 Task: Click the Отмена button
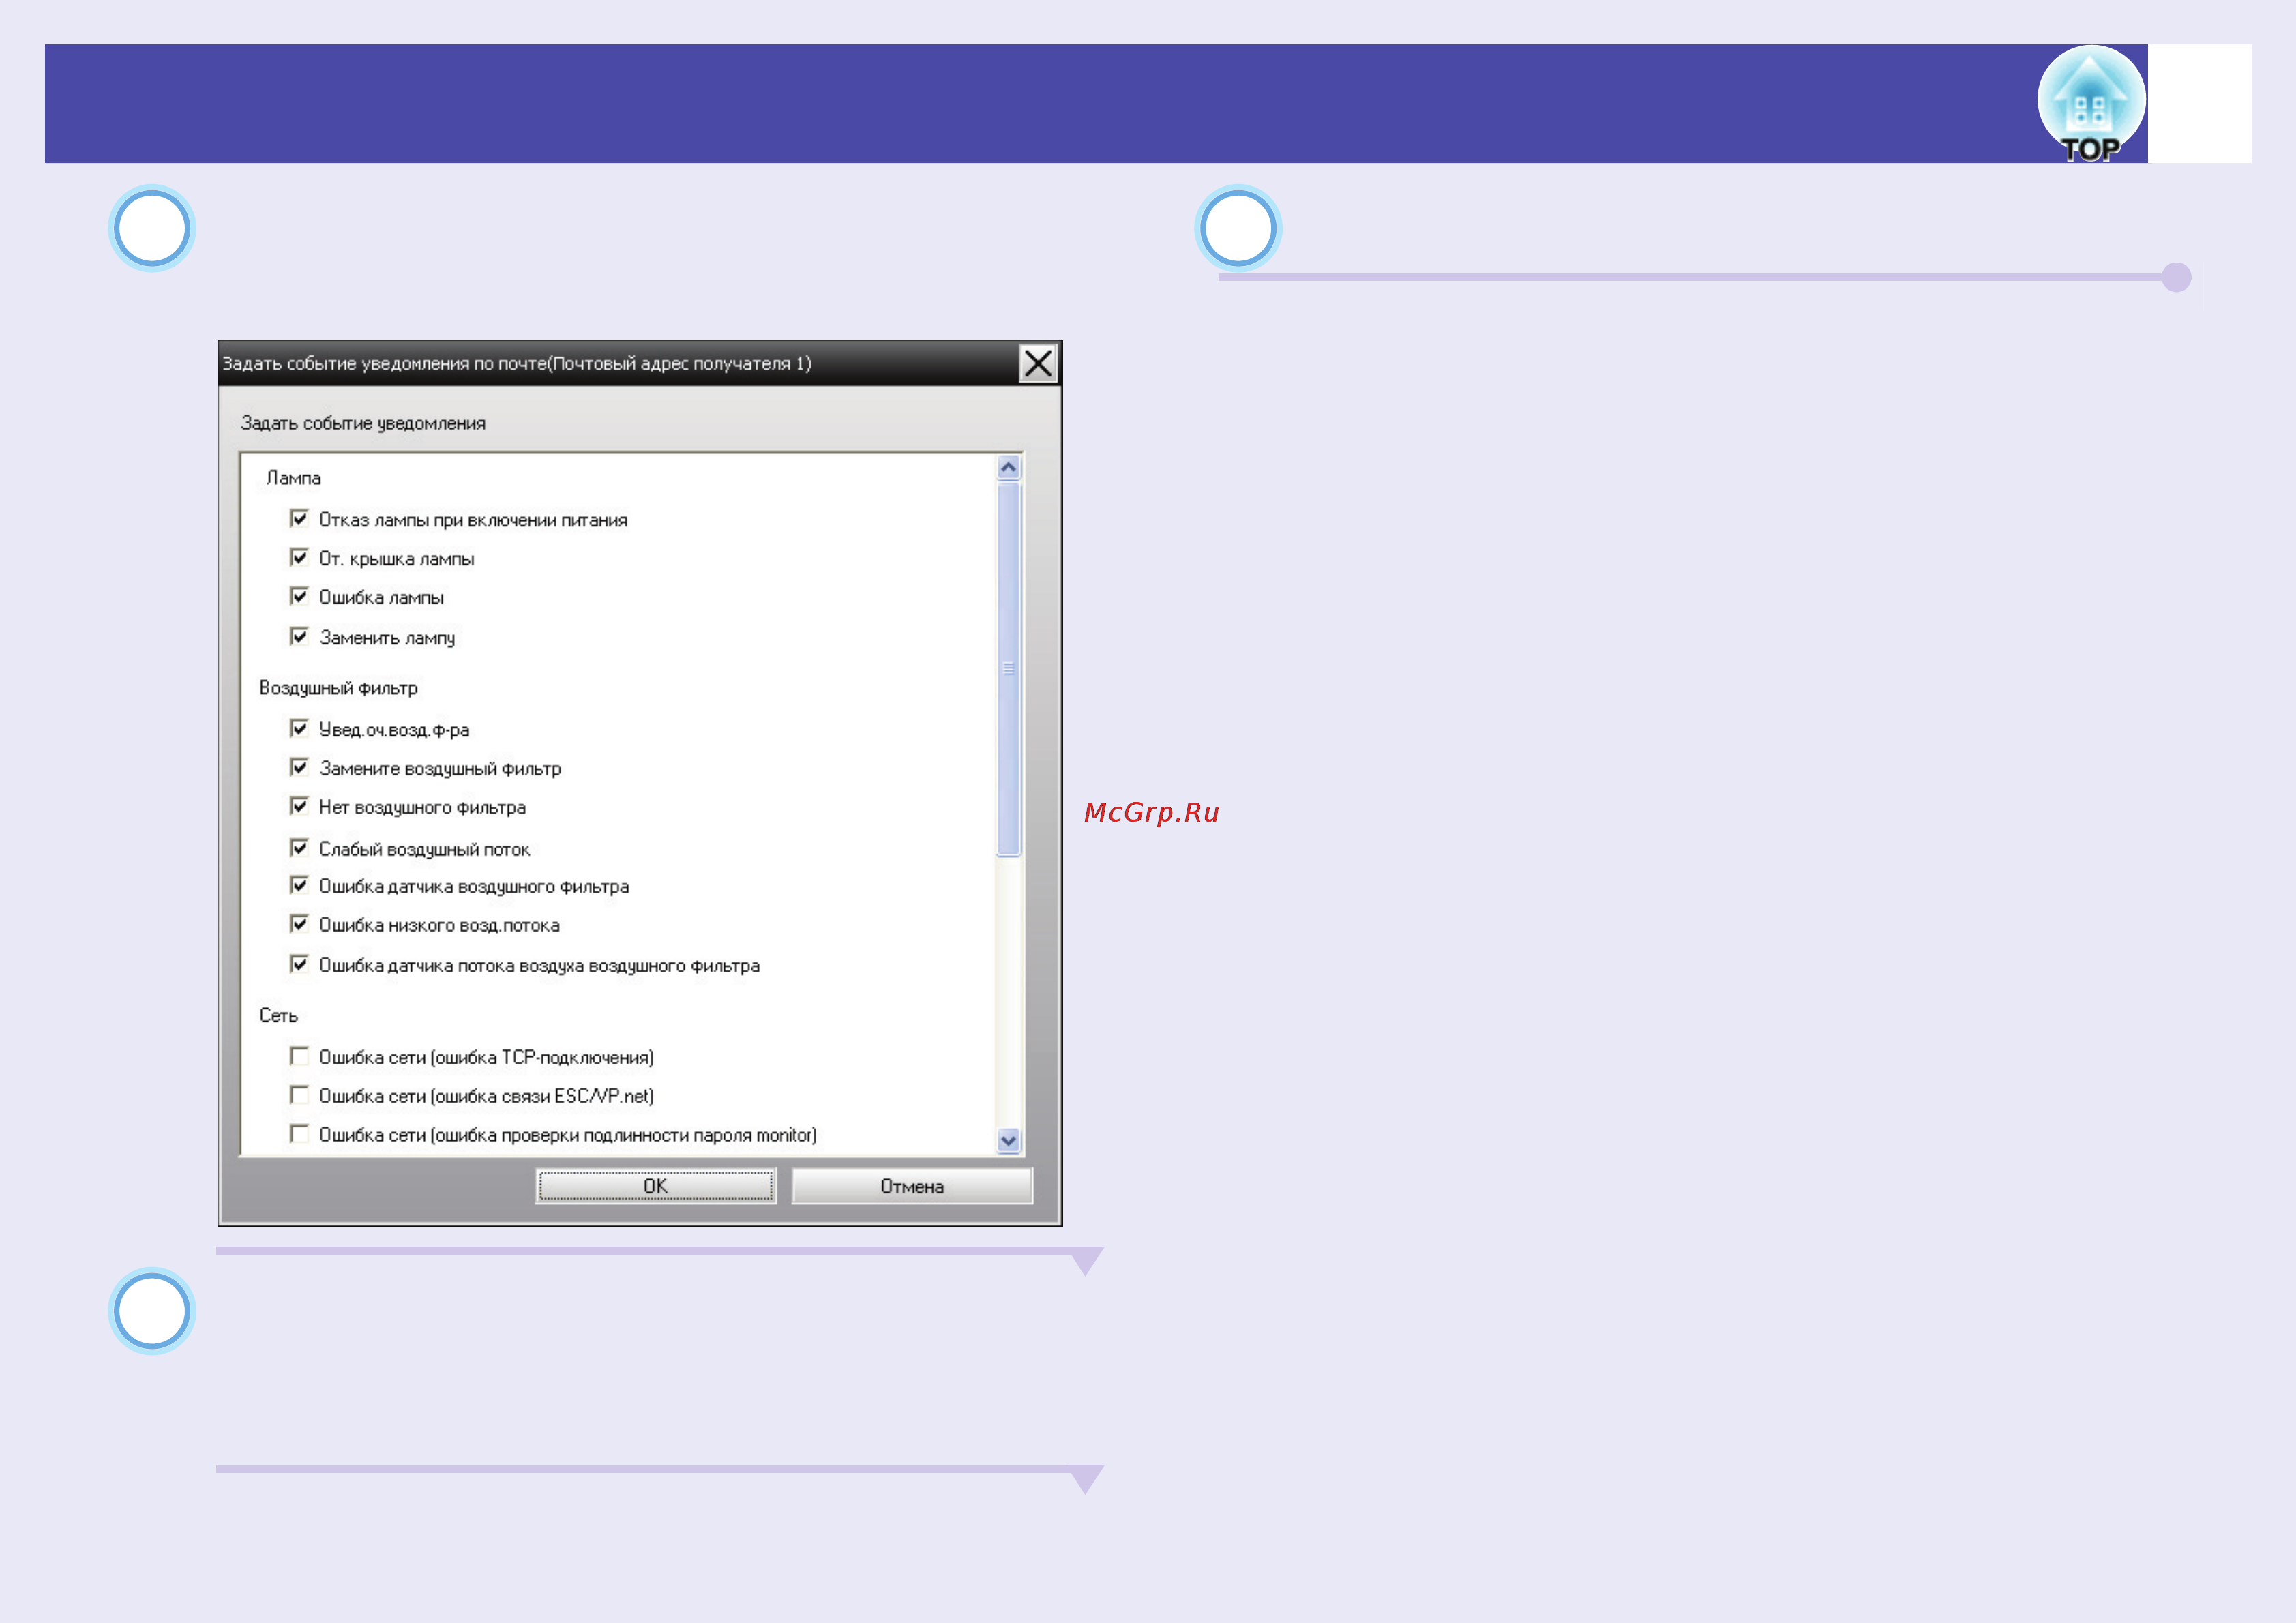click(912, 1186)
